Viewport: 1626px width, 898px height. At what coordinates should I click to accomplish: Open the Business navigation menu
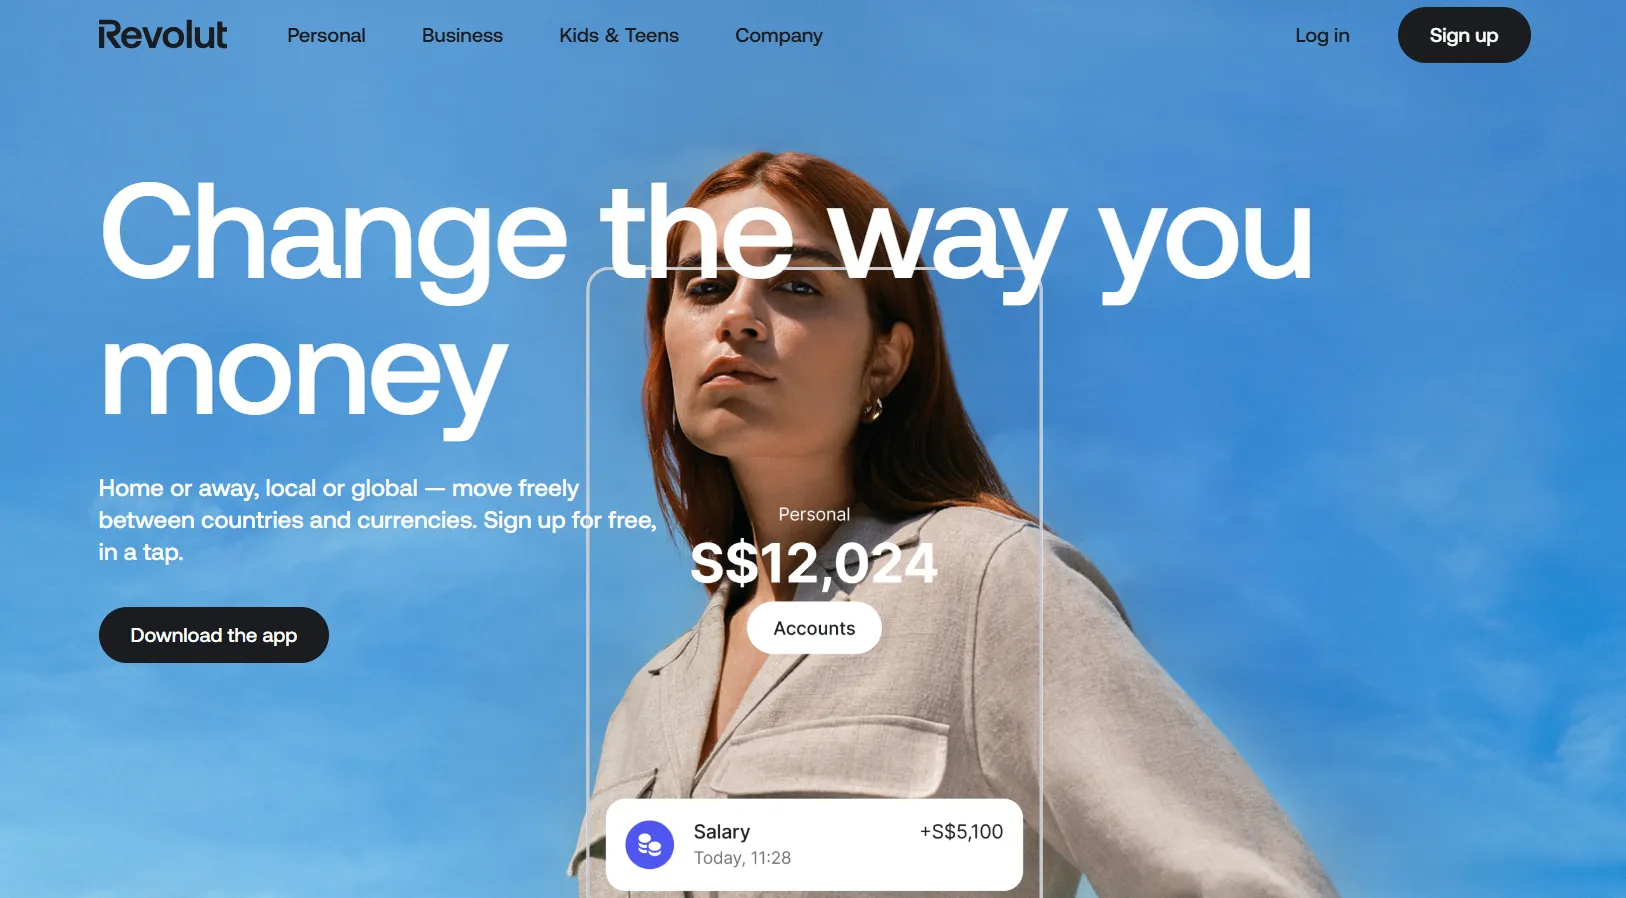click(462, 35)
